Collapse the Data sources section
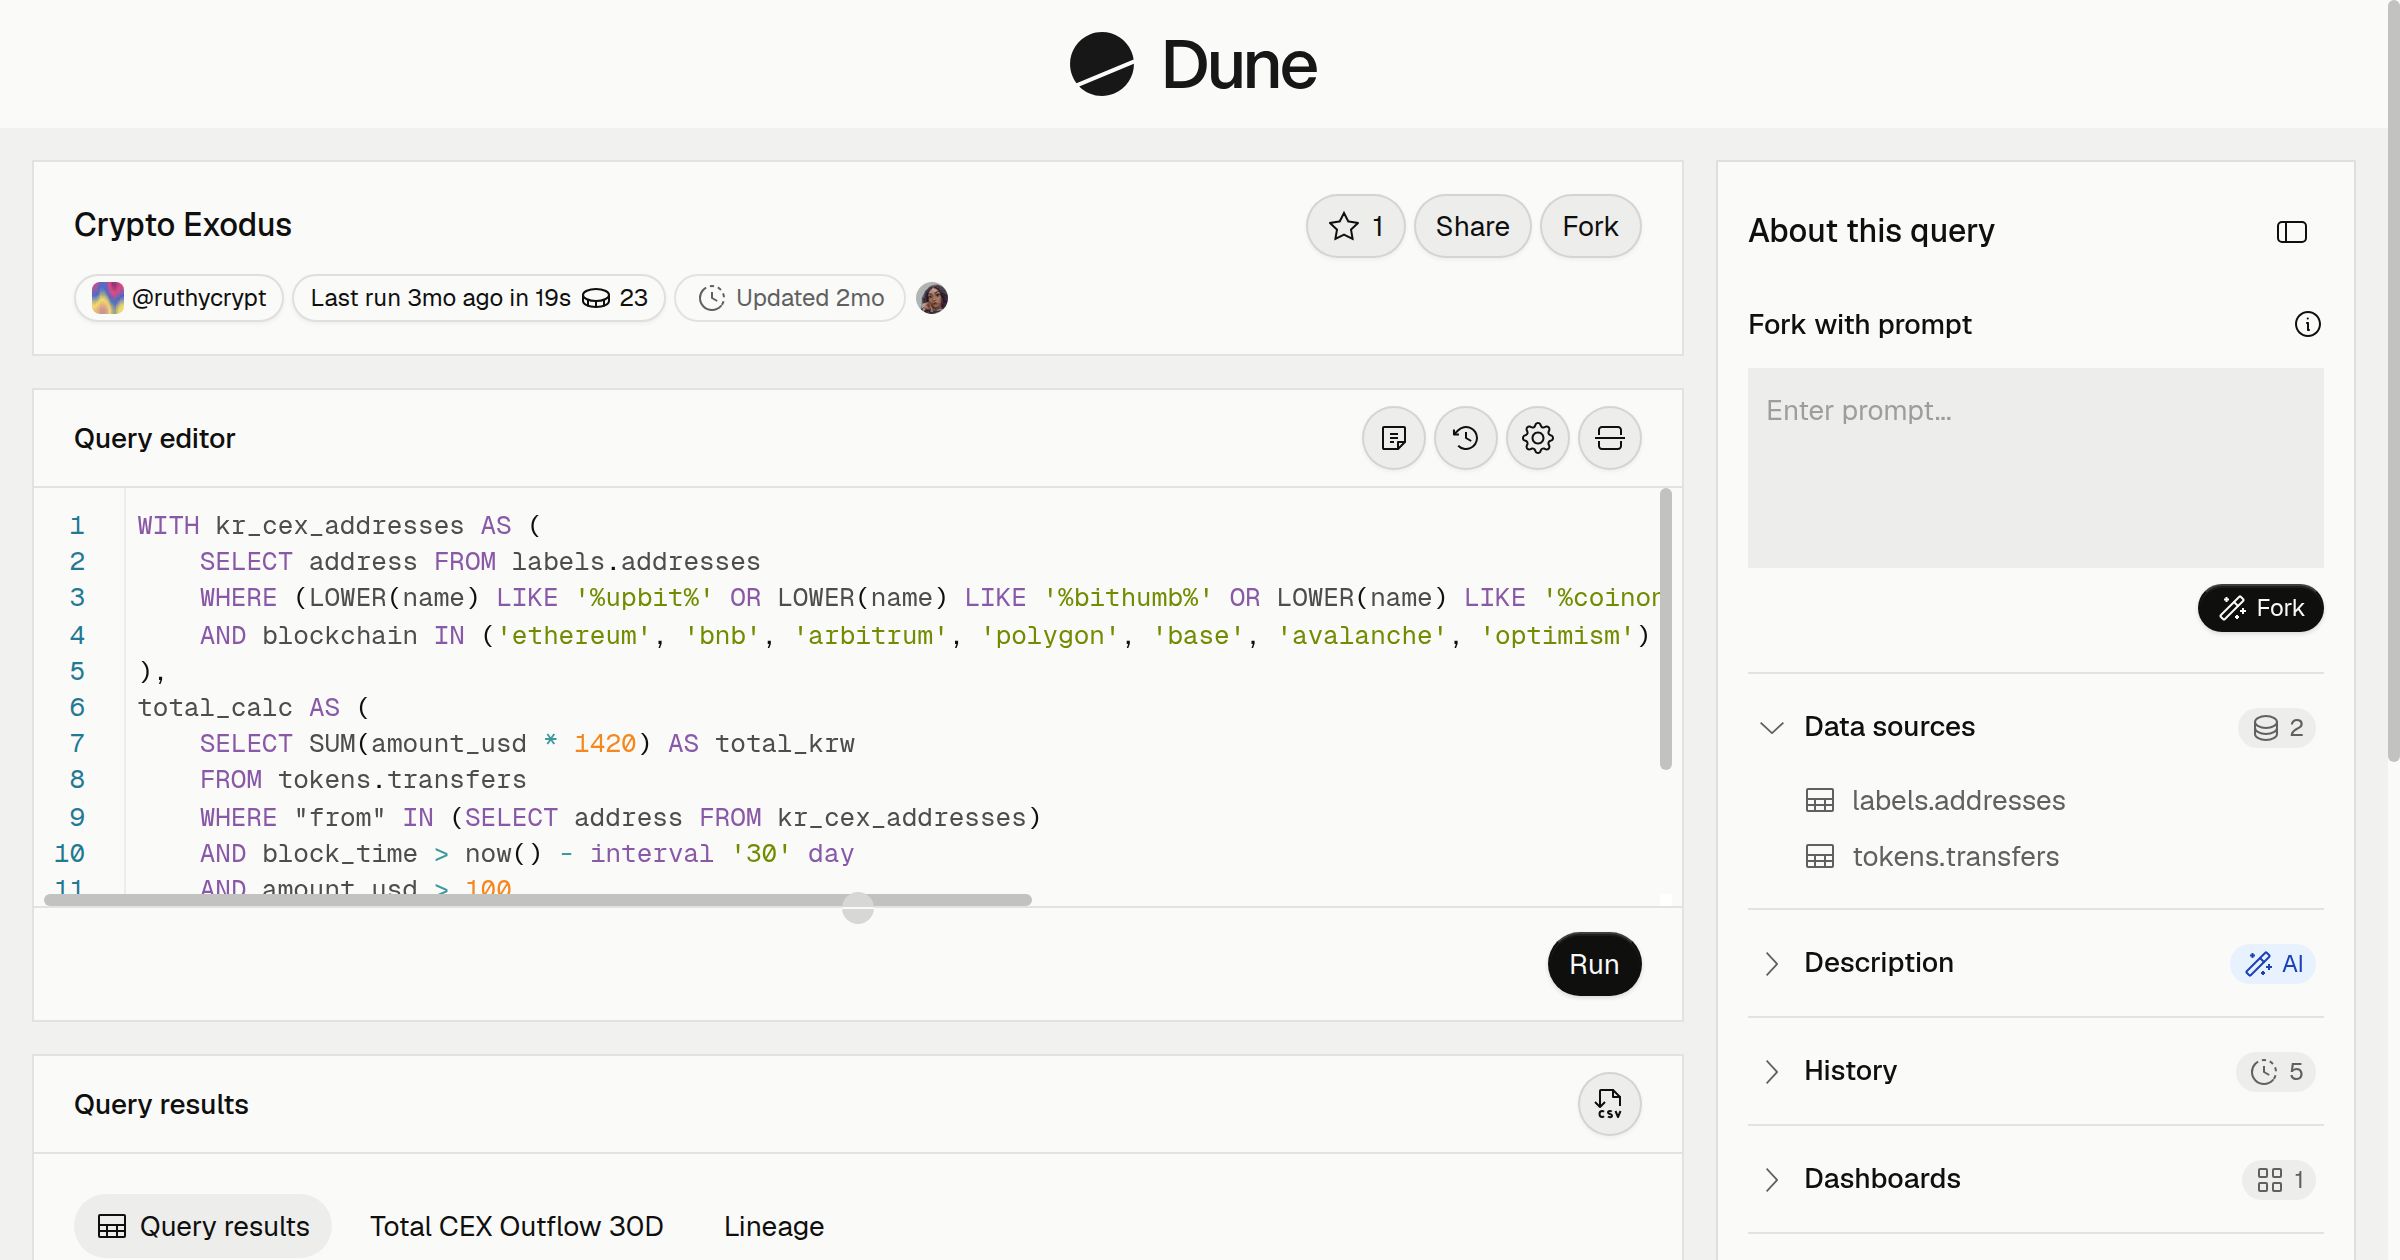 (1771, 727)
